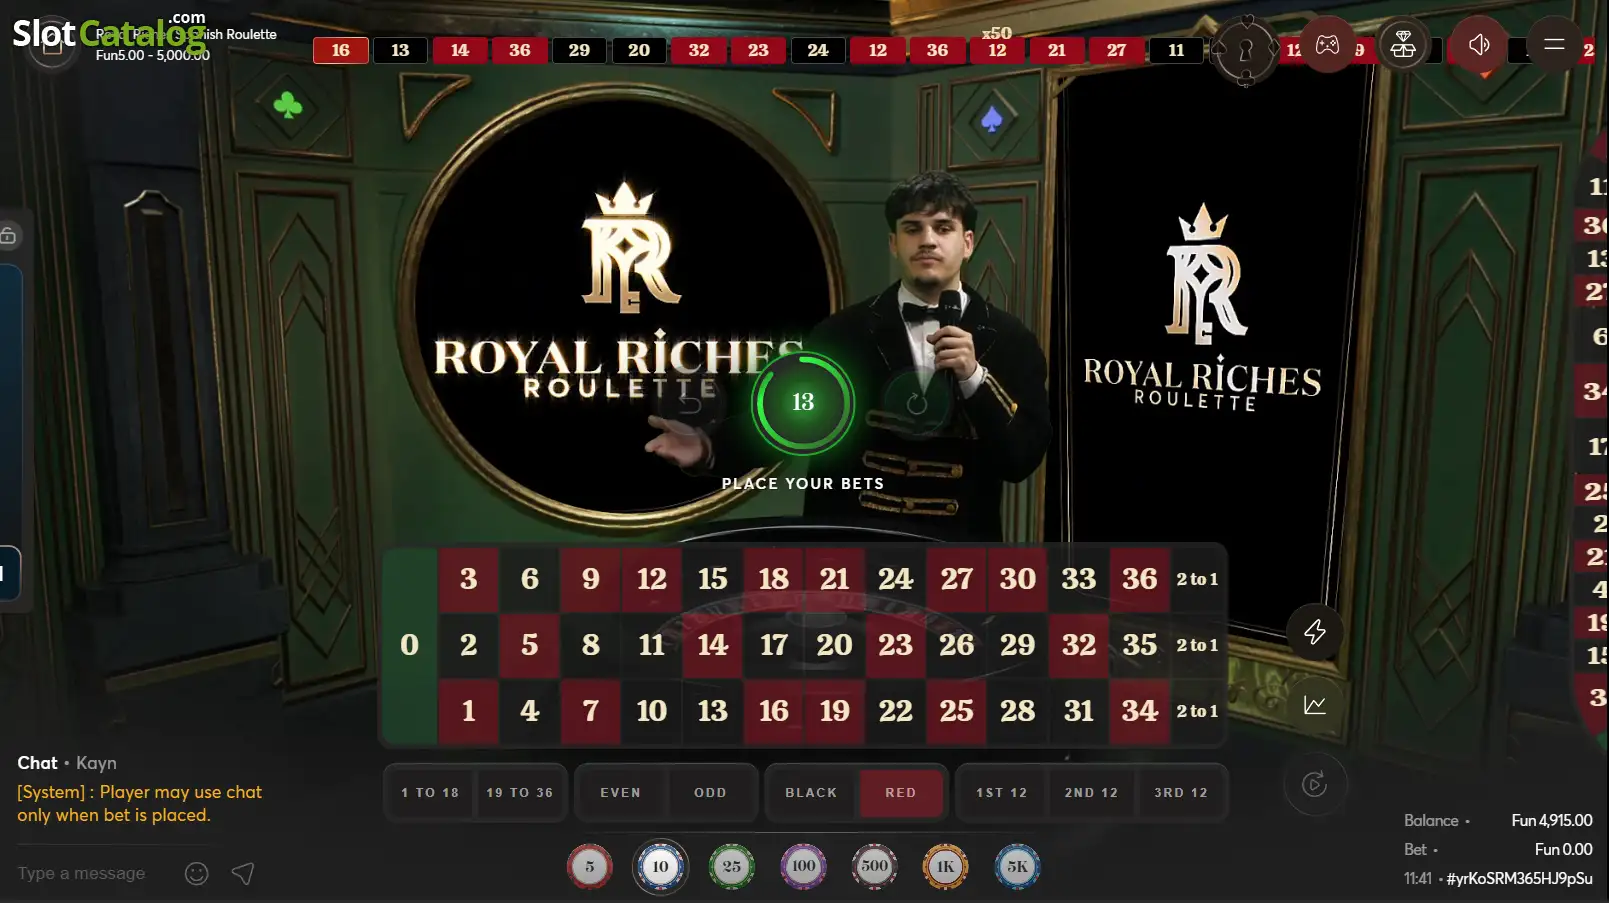This screenshot has width=1609, height=903.
Task: Open the emoji picker in chat
Action: tap(197, 874)
